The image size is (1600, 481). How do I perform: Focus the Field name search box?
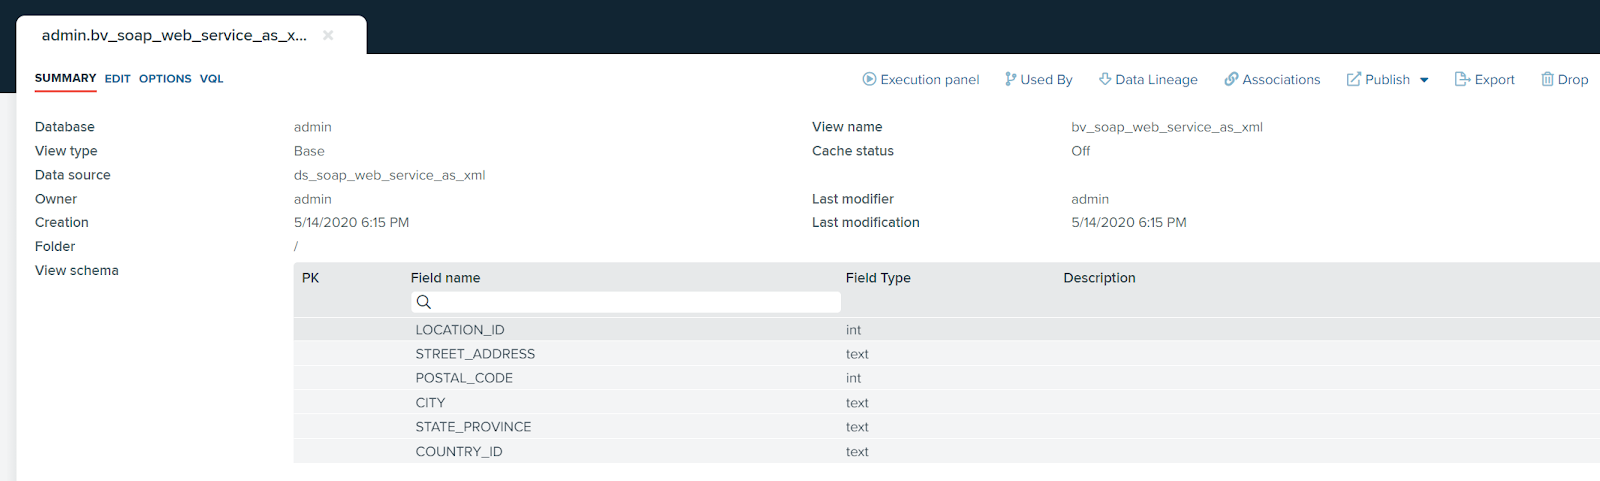point(626,302)
